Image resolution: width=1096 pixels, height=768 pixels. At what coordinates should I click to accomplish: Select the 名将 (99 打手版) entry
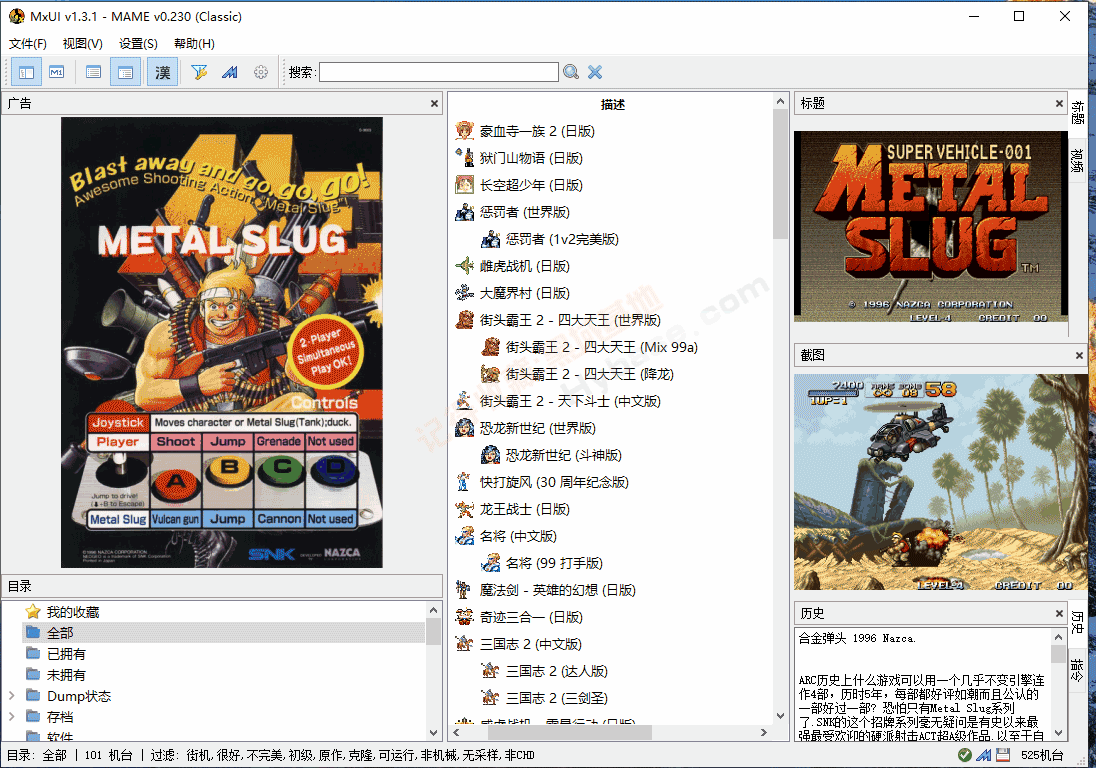pos(554,563)
